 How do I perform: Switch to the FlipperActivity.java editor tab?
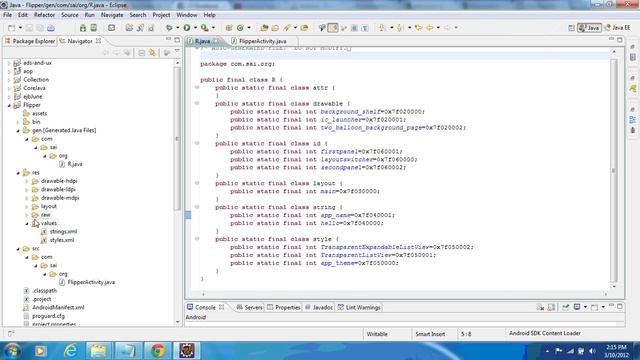[x=259, y=41]
